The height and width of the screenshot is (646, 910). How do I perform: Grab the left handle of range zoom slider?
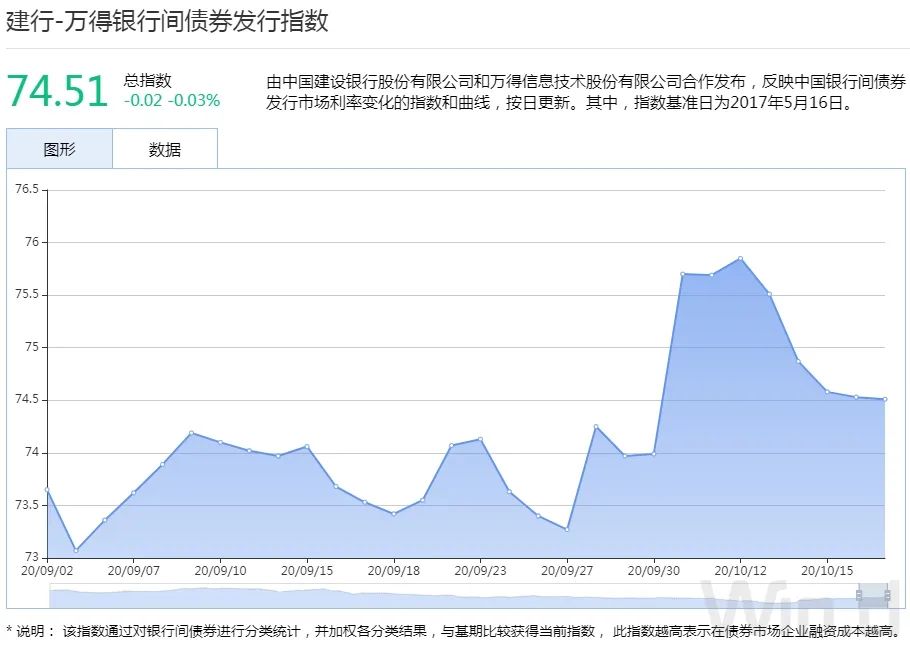coord(859,596)
